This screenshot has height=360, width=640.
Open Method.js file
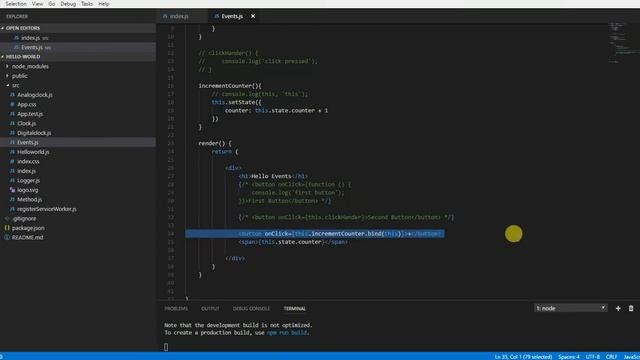coord(29,200)
